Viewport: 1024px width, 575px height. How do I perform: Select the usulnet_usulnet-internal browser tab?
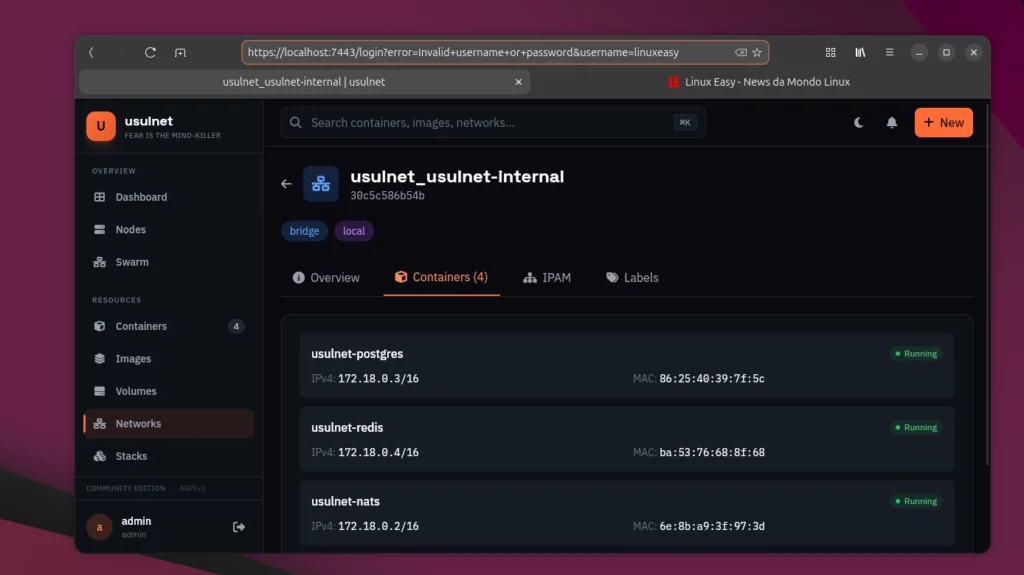pos(304,82)
